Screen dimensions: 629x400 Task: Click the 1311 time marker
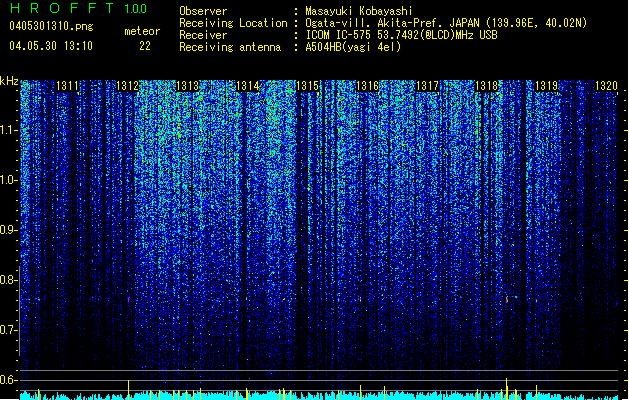click(x=67, y=86)
